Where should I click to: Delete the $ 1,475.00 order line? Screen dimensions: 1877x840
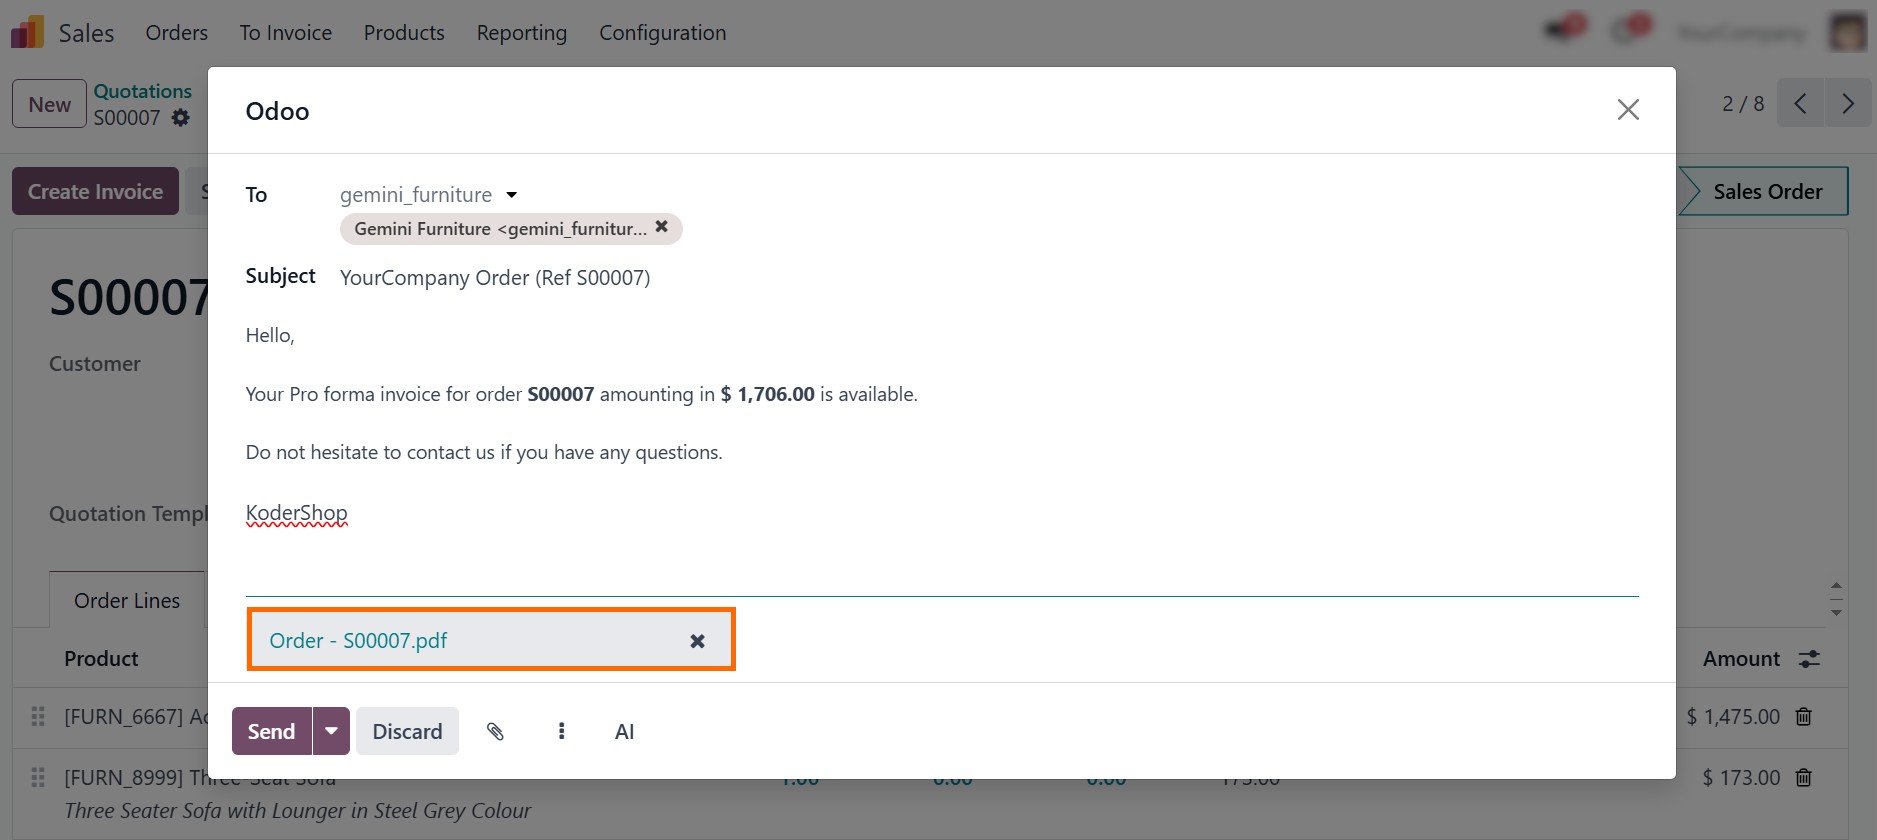coord(1804,717)
